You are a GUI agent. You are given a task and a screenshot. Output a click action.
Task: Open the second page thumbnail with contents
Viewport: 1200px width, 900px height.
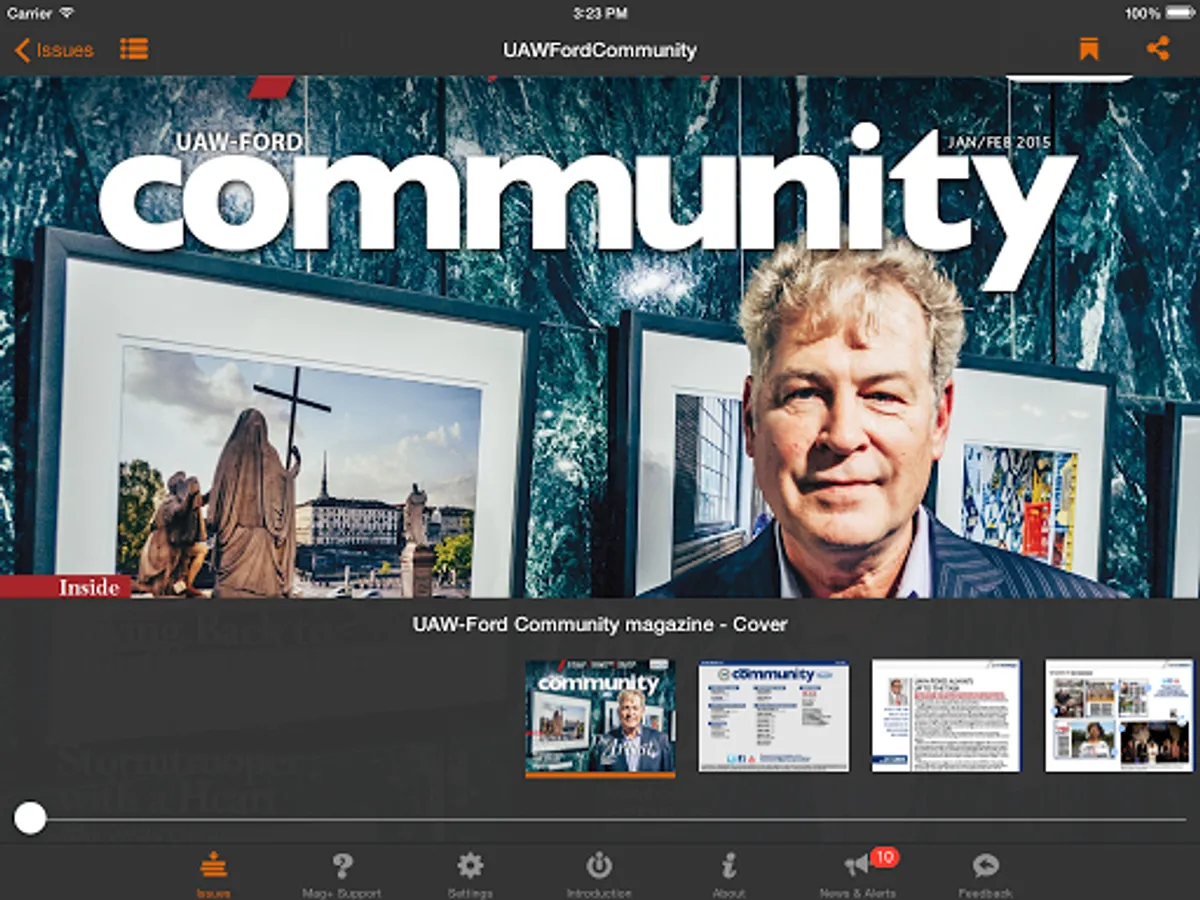pyautogui.click(x=774, y=715)
